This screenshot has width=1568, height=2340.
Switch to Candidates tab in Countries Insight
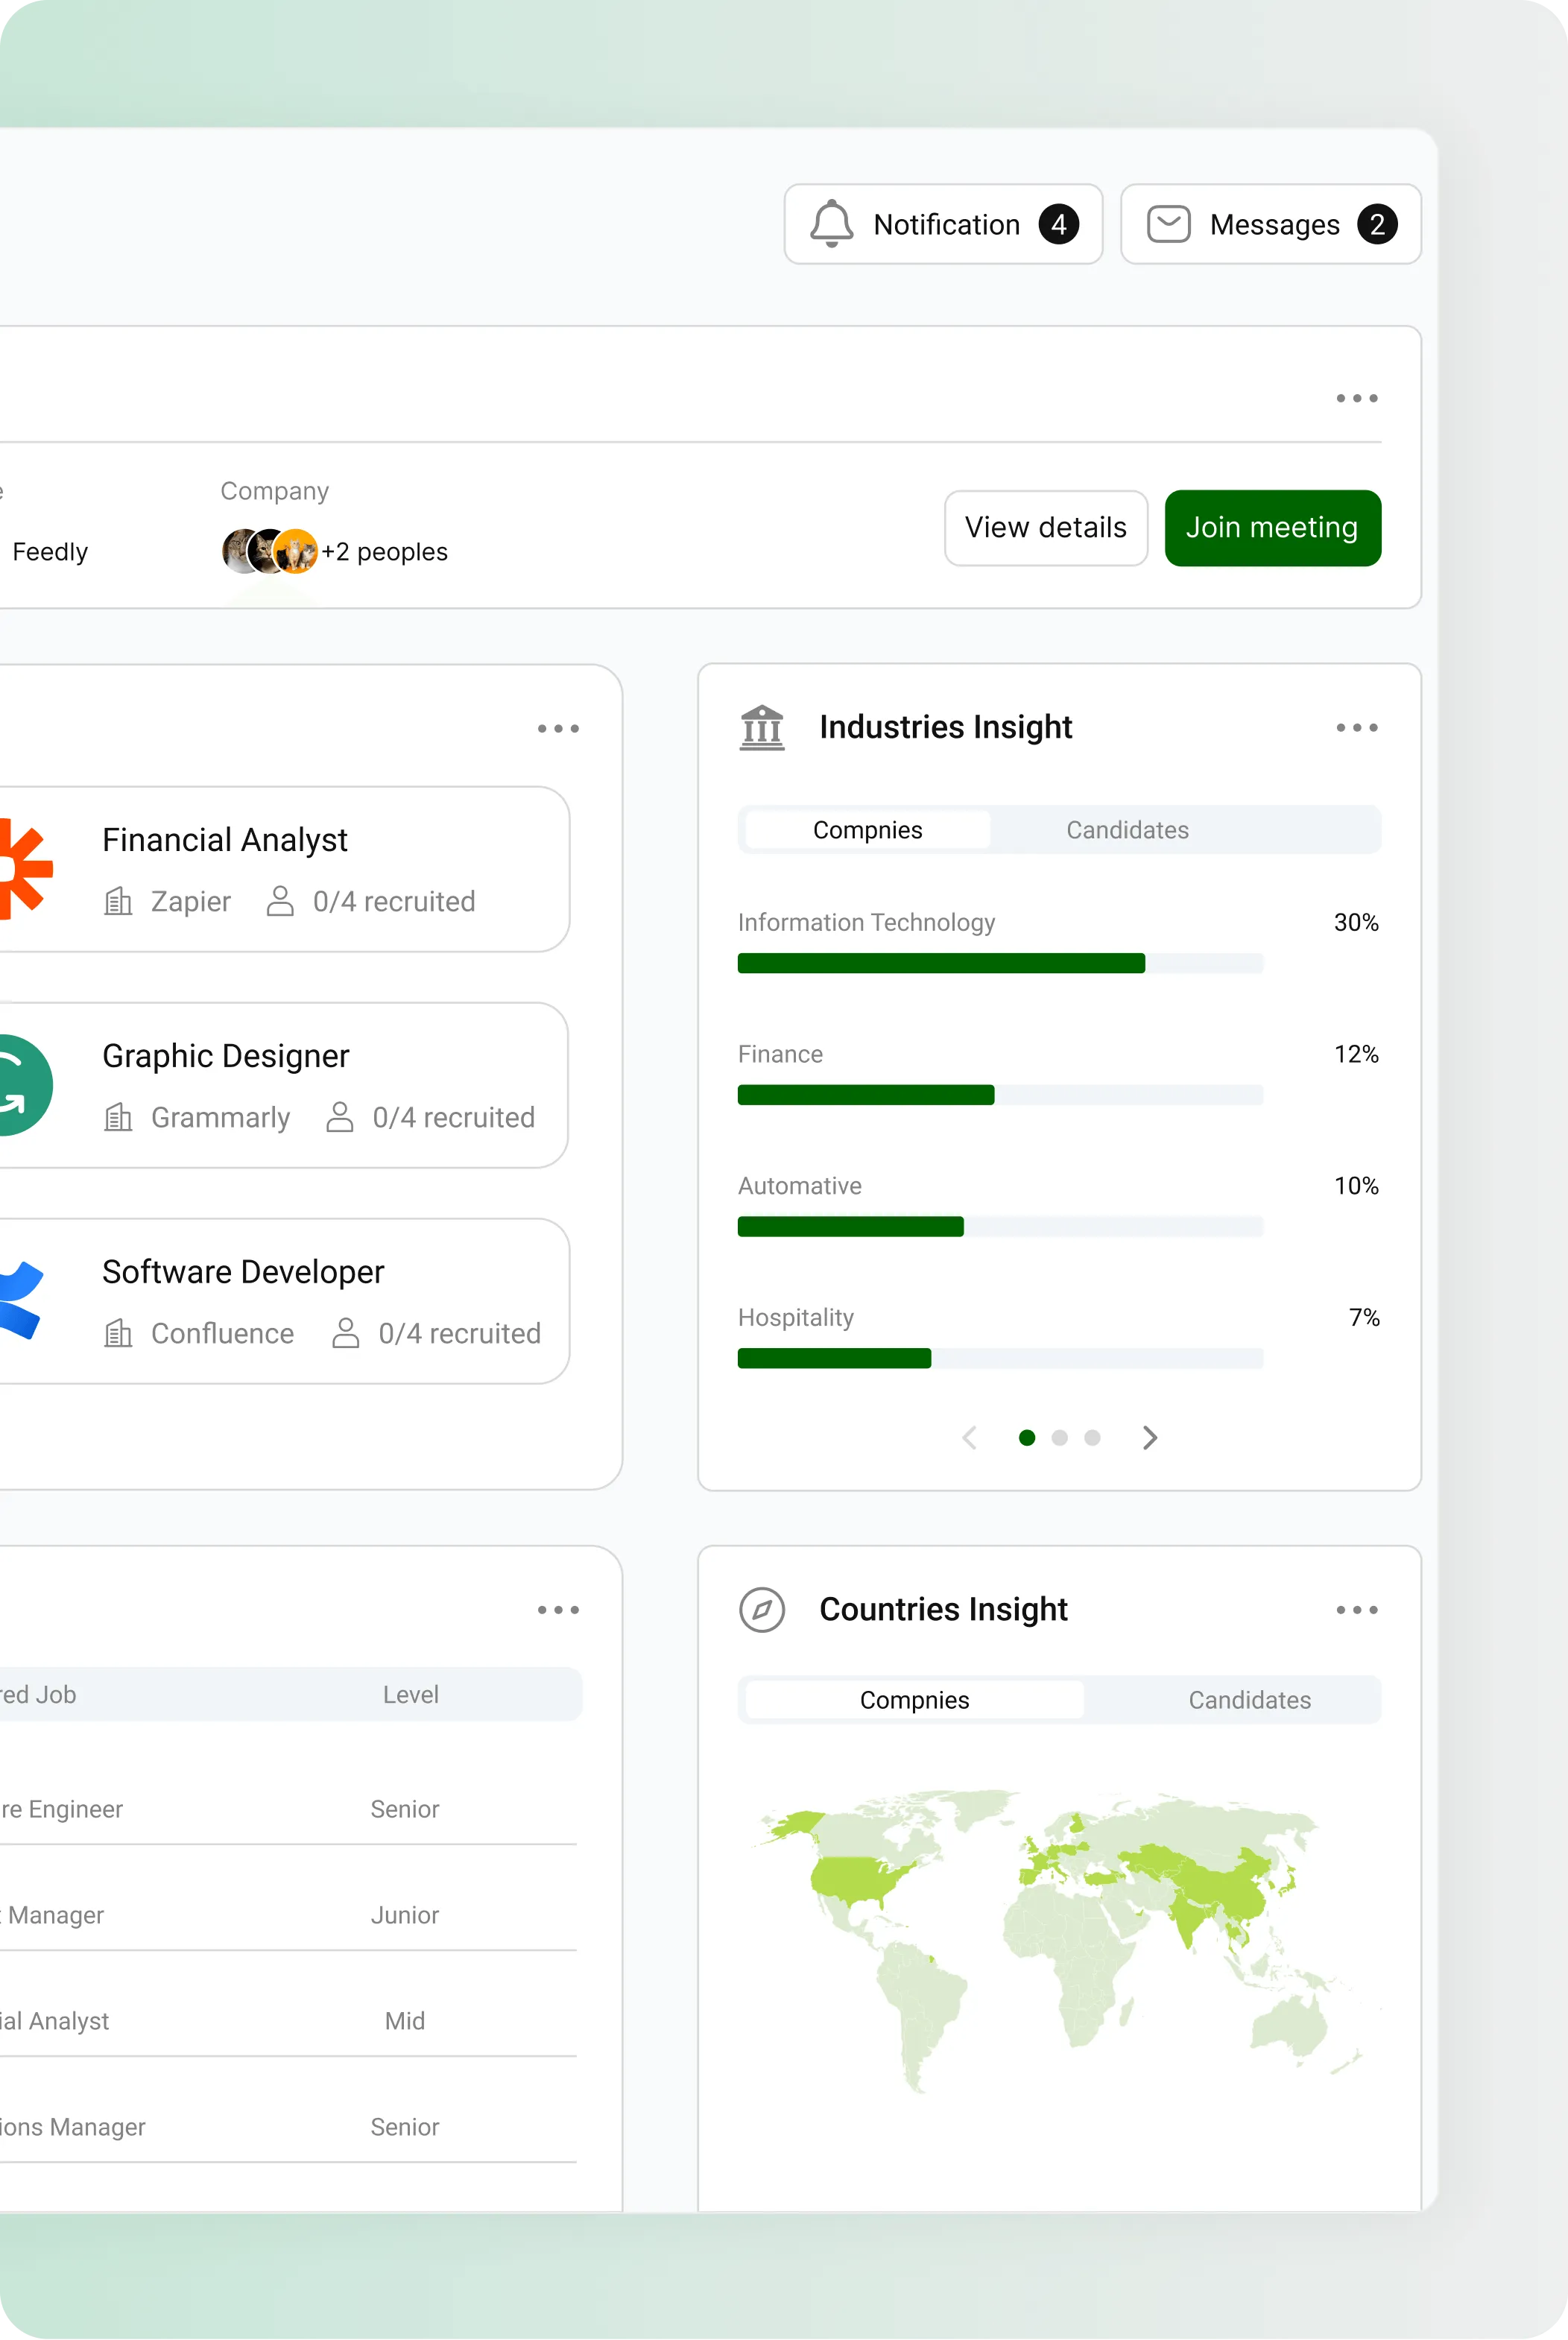pos(1249,1700)
